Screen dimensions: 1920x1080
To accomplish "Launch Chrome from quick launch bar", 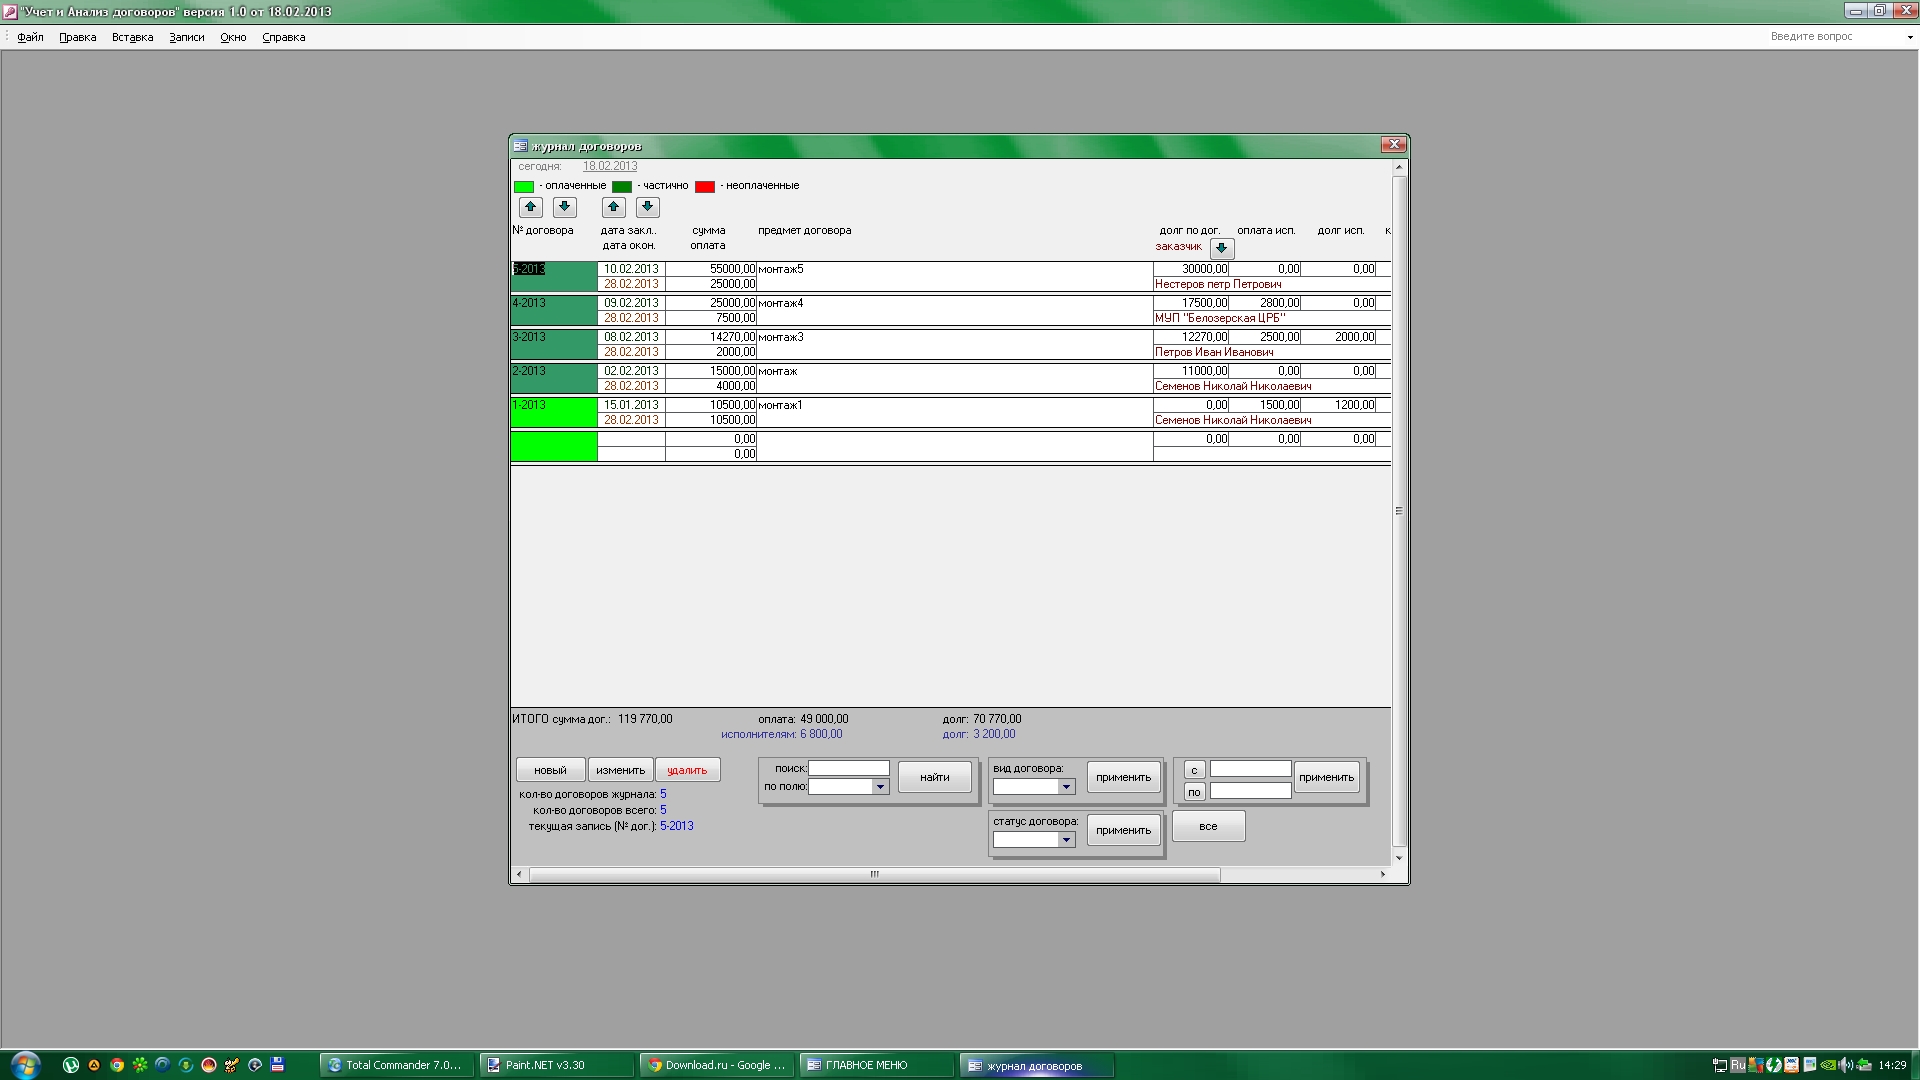I will (x=117, y=1065).
